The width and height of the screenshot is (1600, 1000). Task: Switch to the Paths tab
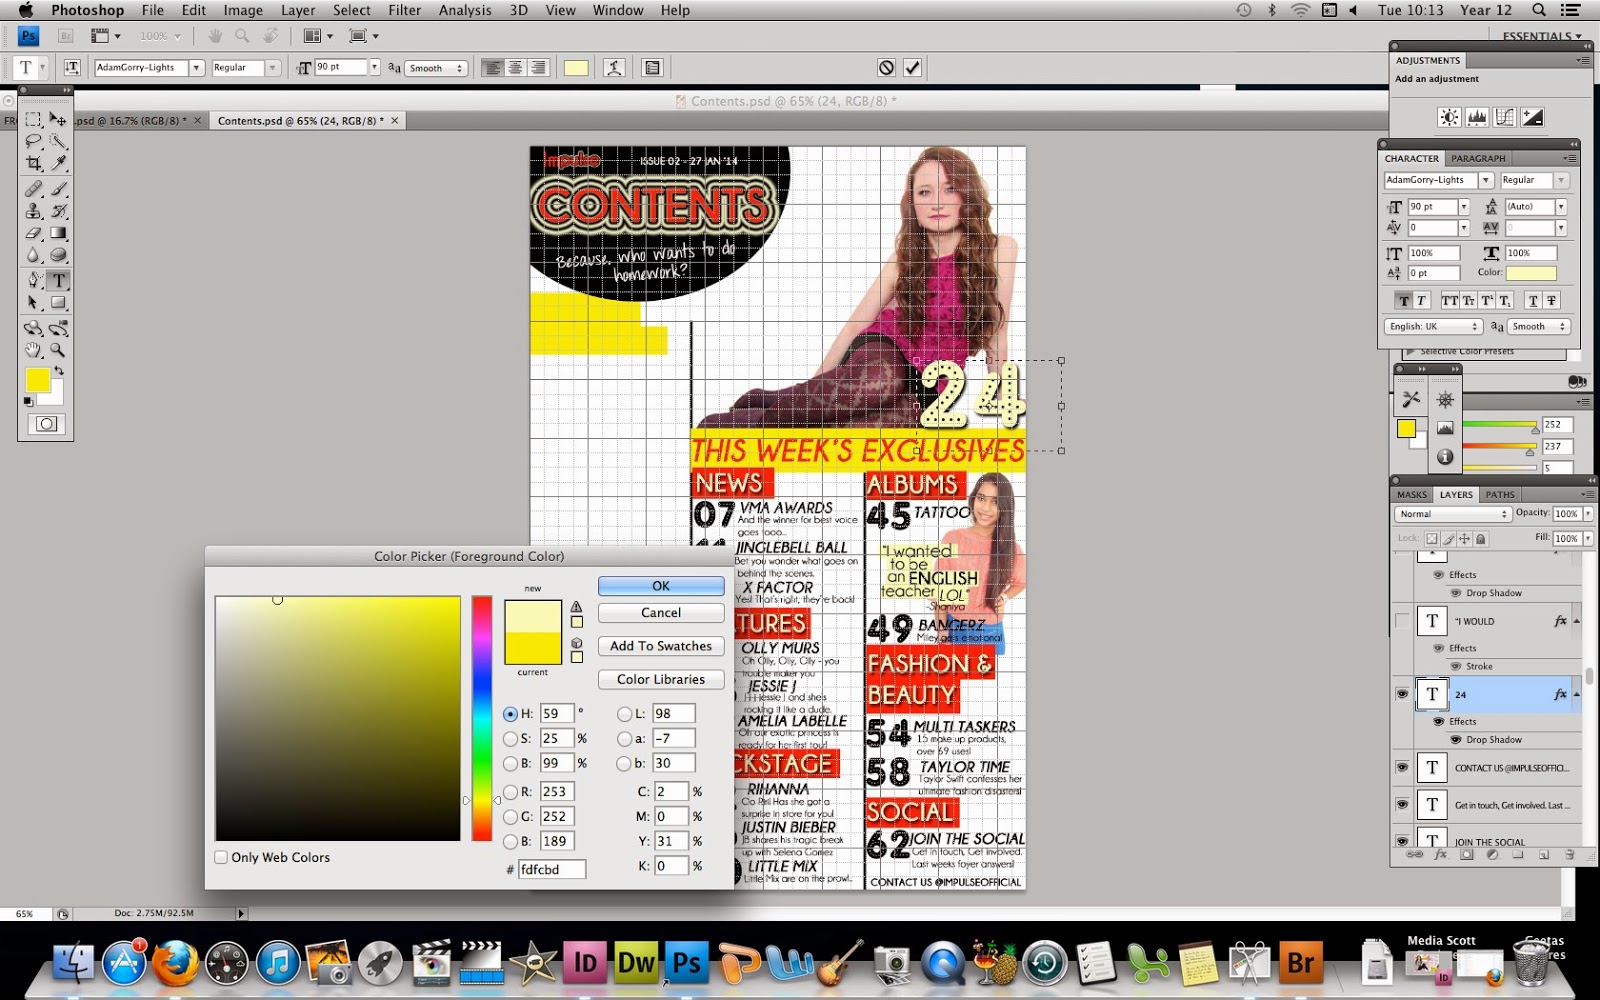pyautogui.click(x=1499, y=494)
